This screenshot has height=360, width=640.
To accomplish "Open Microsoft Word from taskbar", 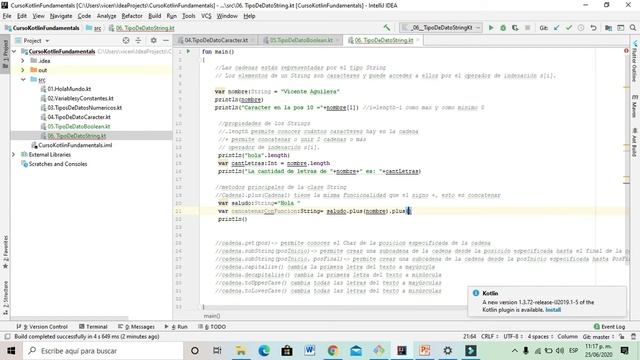I will coord(309,351).
